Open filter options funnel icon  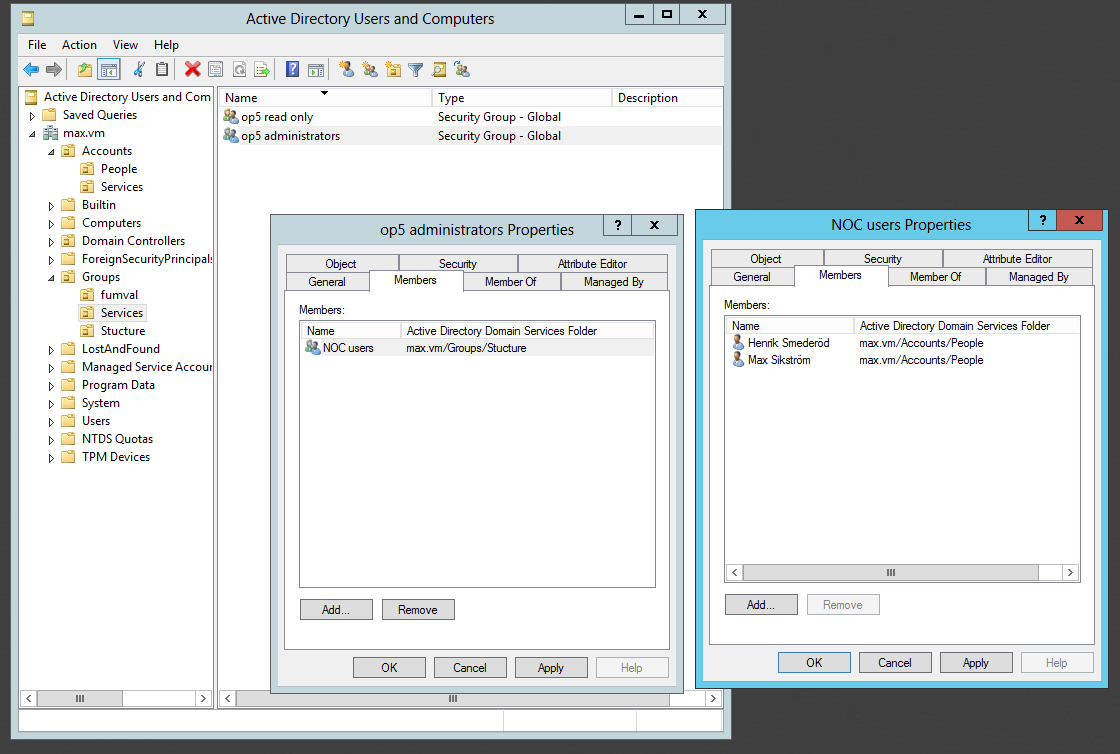(416, 69)
